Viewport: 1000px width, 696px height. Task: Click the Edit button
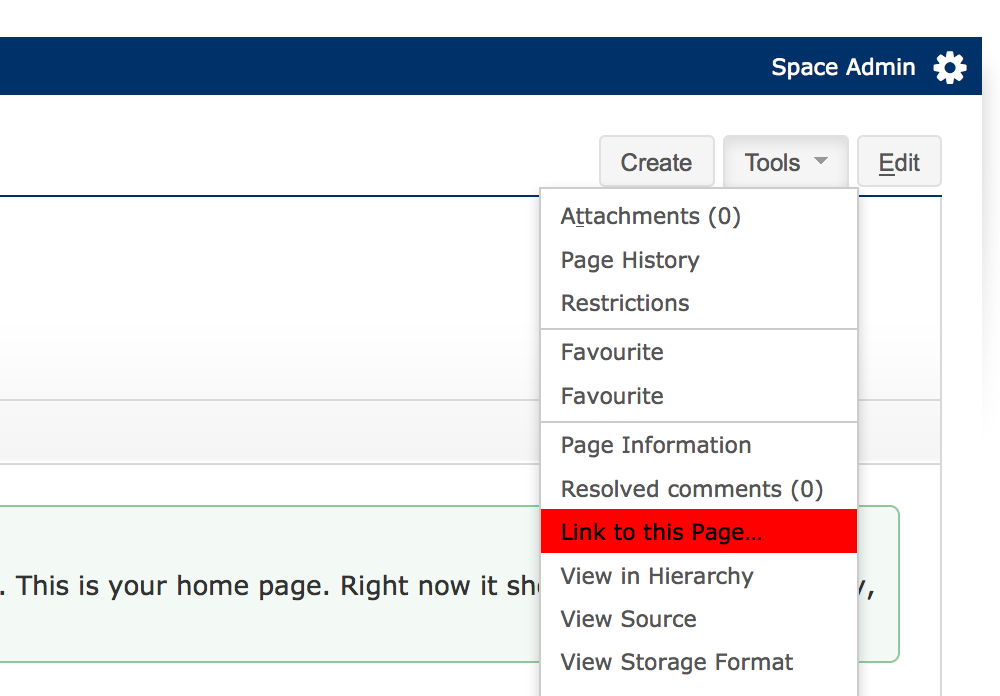point(899,163)
